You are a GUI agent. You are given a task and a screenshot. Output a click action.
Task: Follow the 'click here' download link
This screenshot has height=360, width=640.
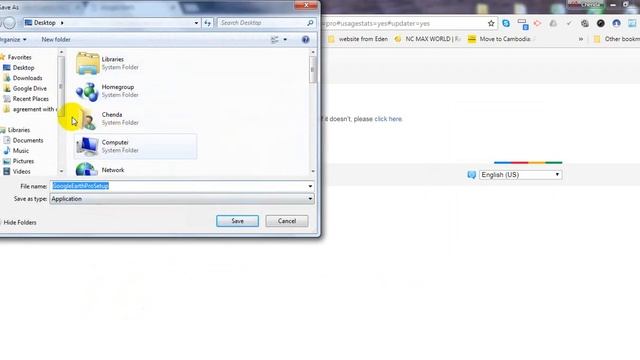[388, 119]
